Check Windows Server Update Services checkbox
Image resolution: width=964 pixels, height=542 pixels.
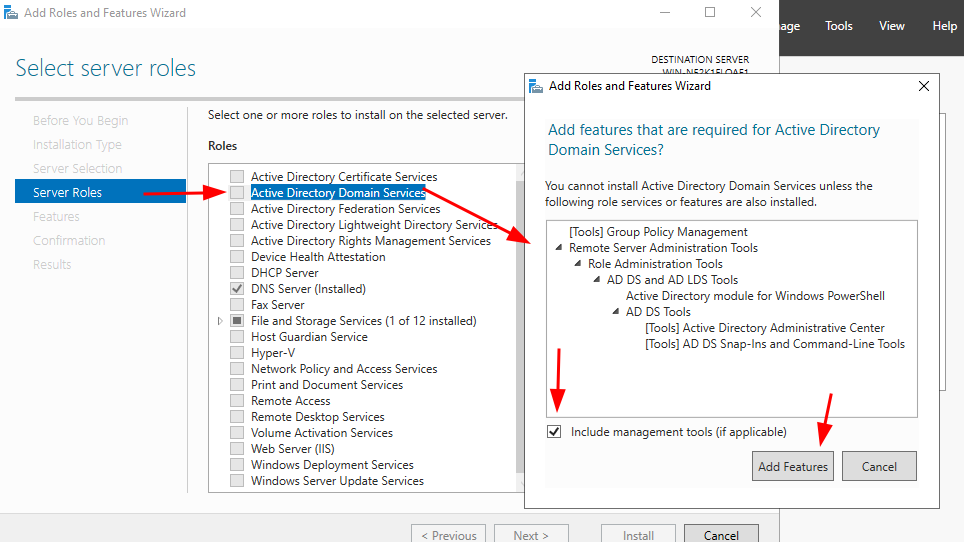(237, 480)
